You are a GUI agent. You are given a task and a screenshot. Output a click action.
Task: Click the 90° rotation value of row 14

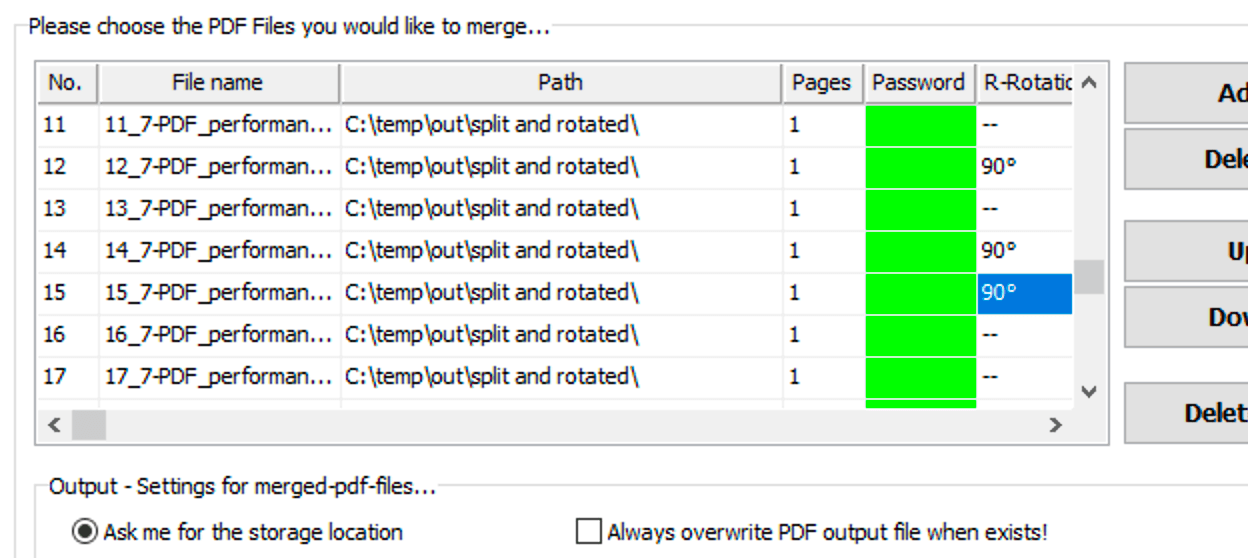[999, 251]
